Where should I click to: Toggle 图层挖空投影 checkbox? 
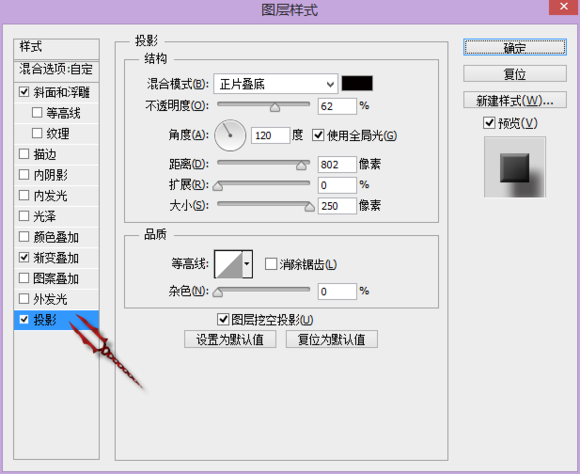pyautogui.click(x=223, y=319)
